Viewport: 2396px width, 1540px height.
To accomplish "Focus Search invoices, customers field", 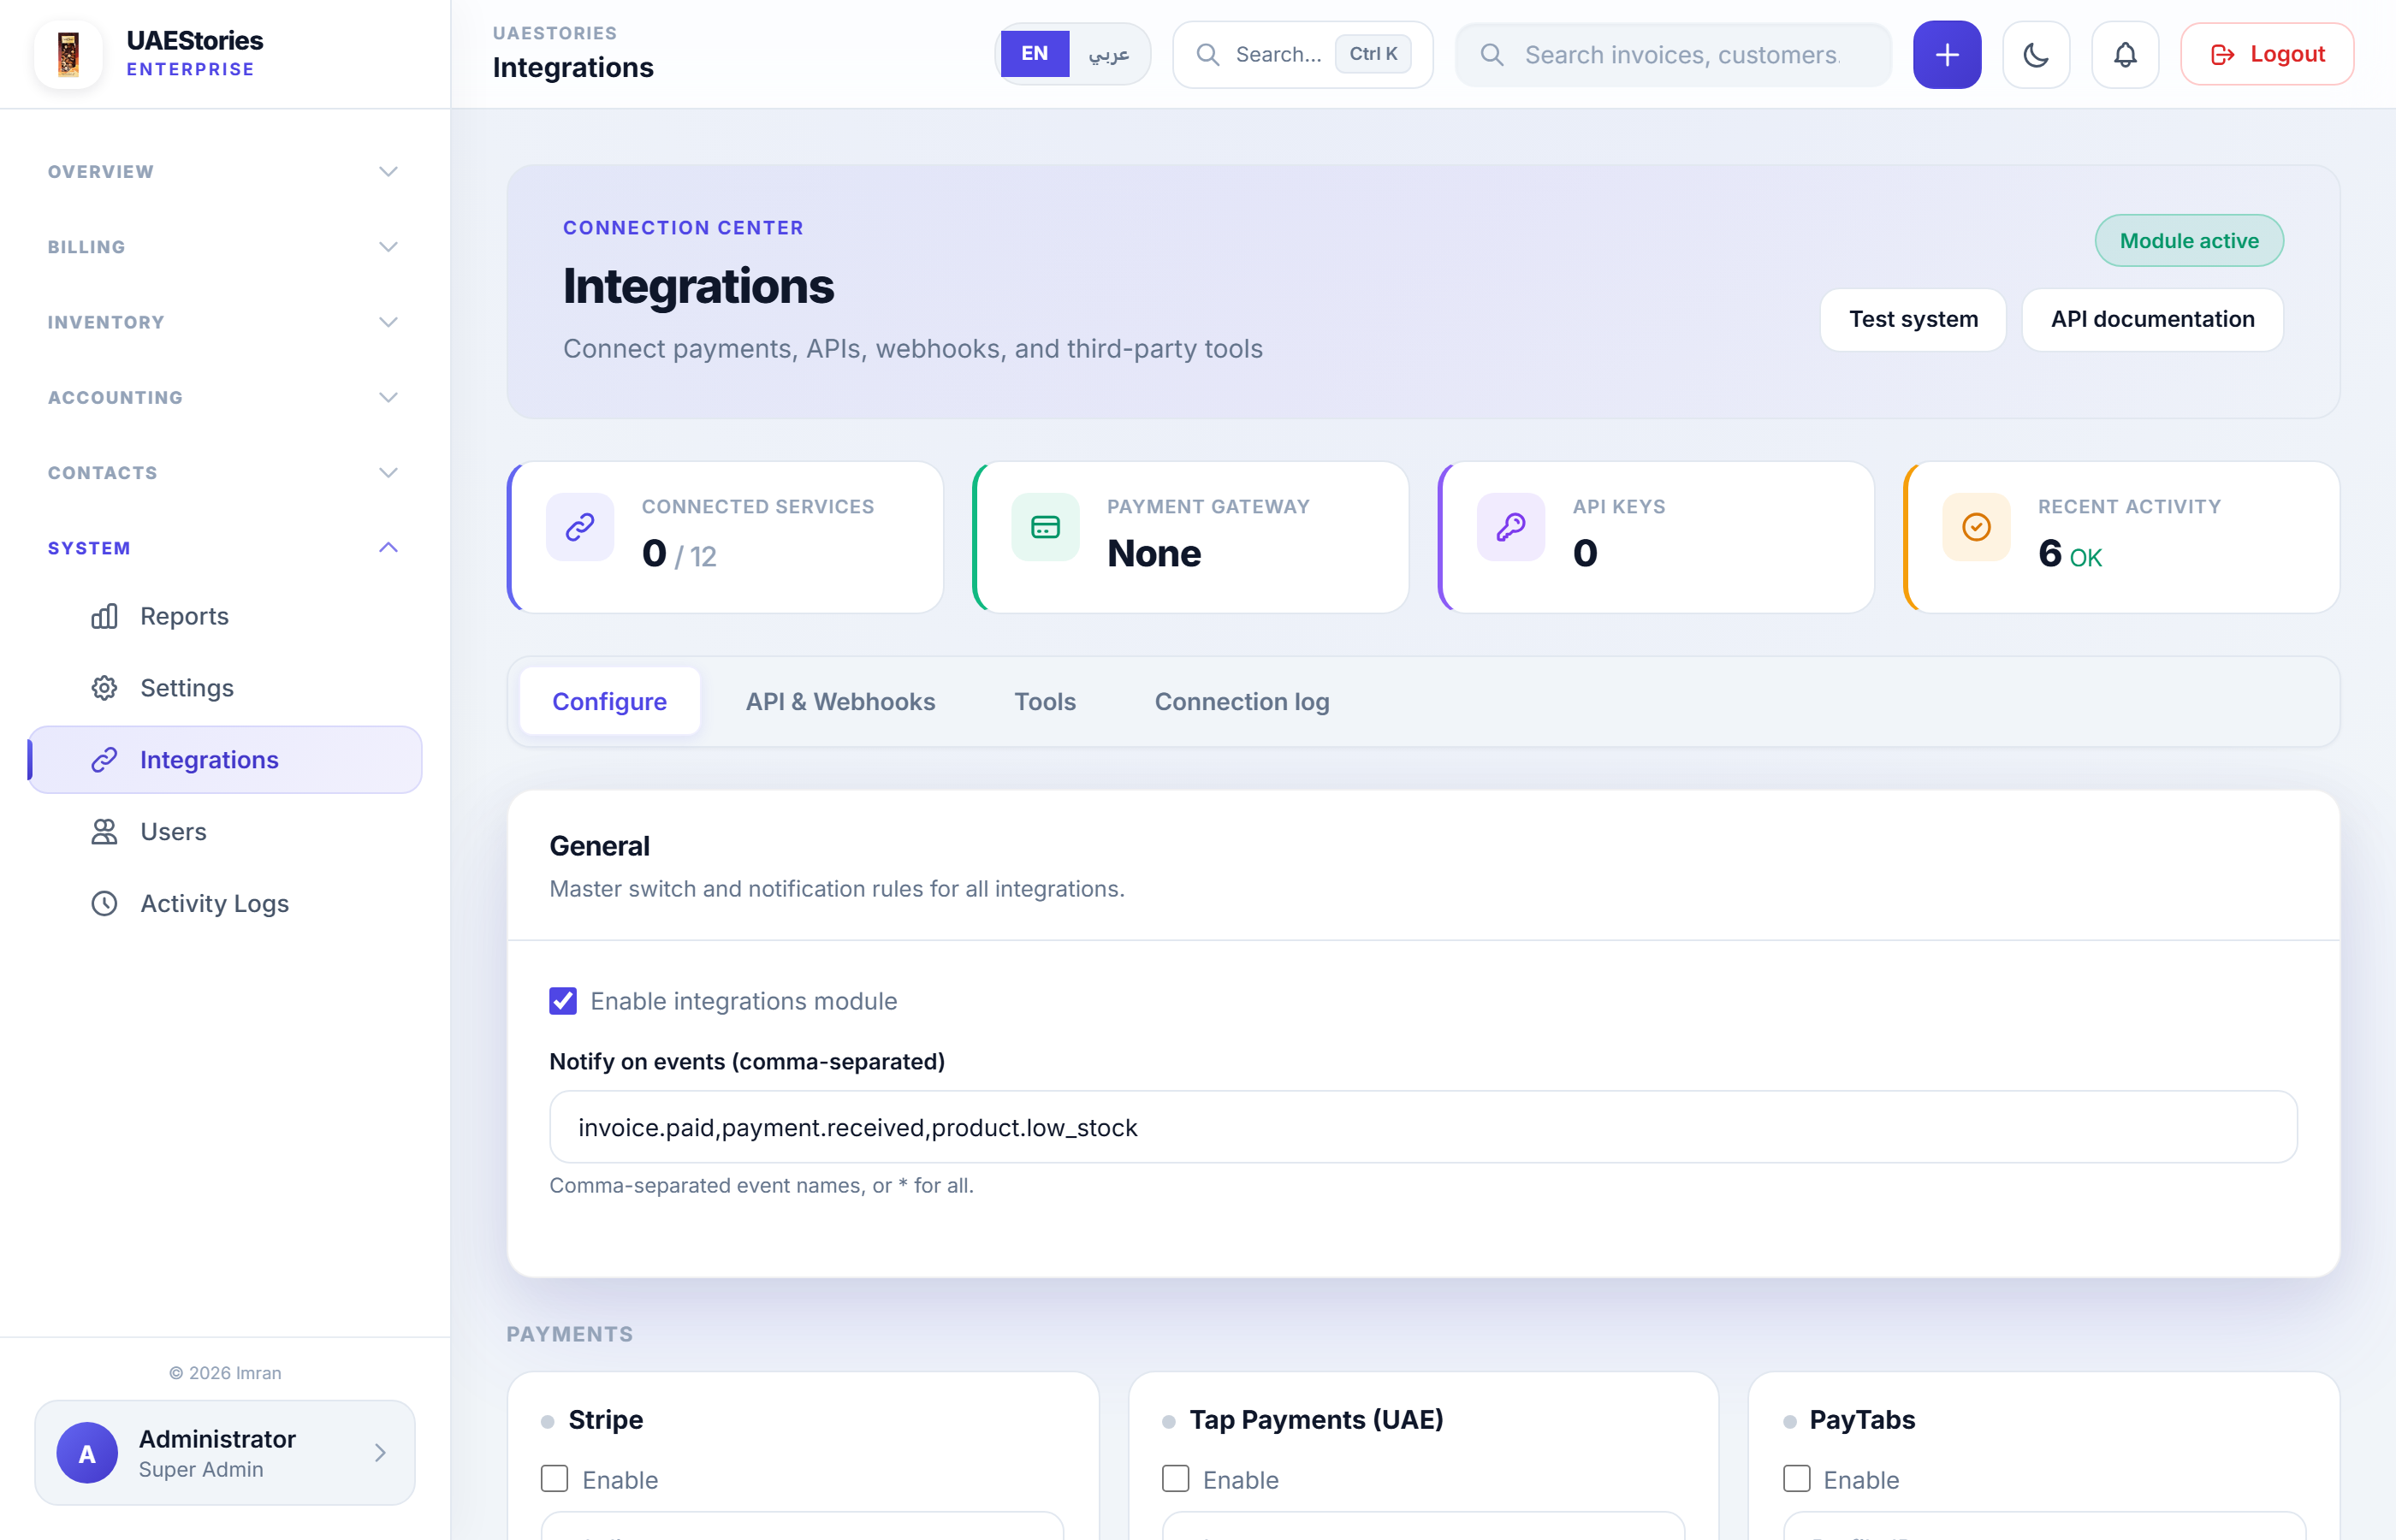I will pos(1673,54).
